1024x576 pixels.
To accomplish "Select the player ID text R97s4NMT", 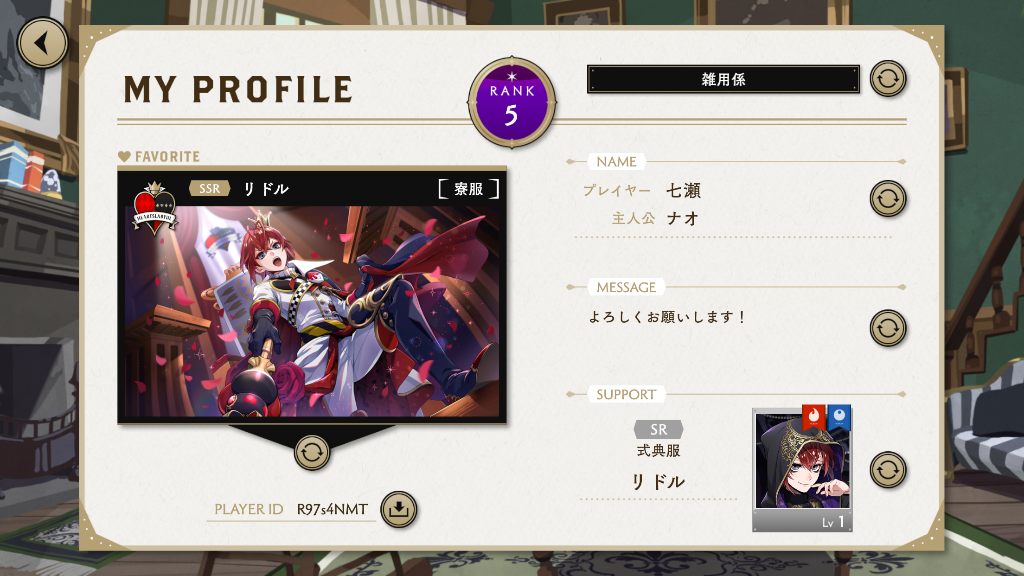I will point(332,509).
